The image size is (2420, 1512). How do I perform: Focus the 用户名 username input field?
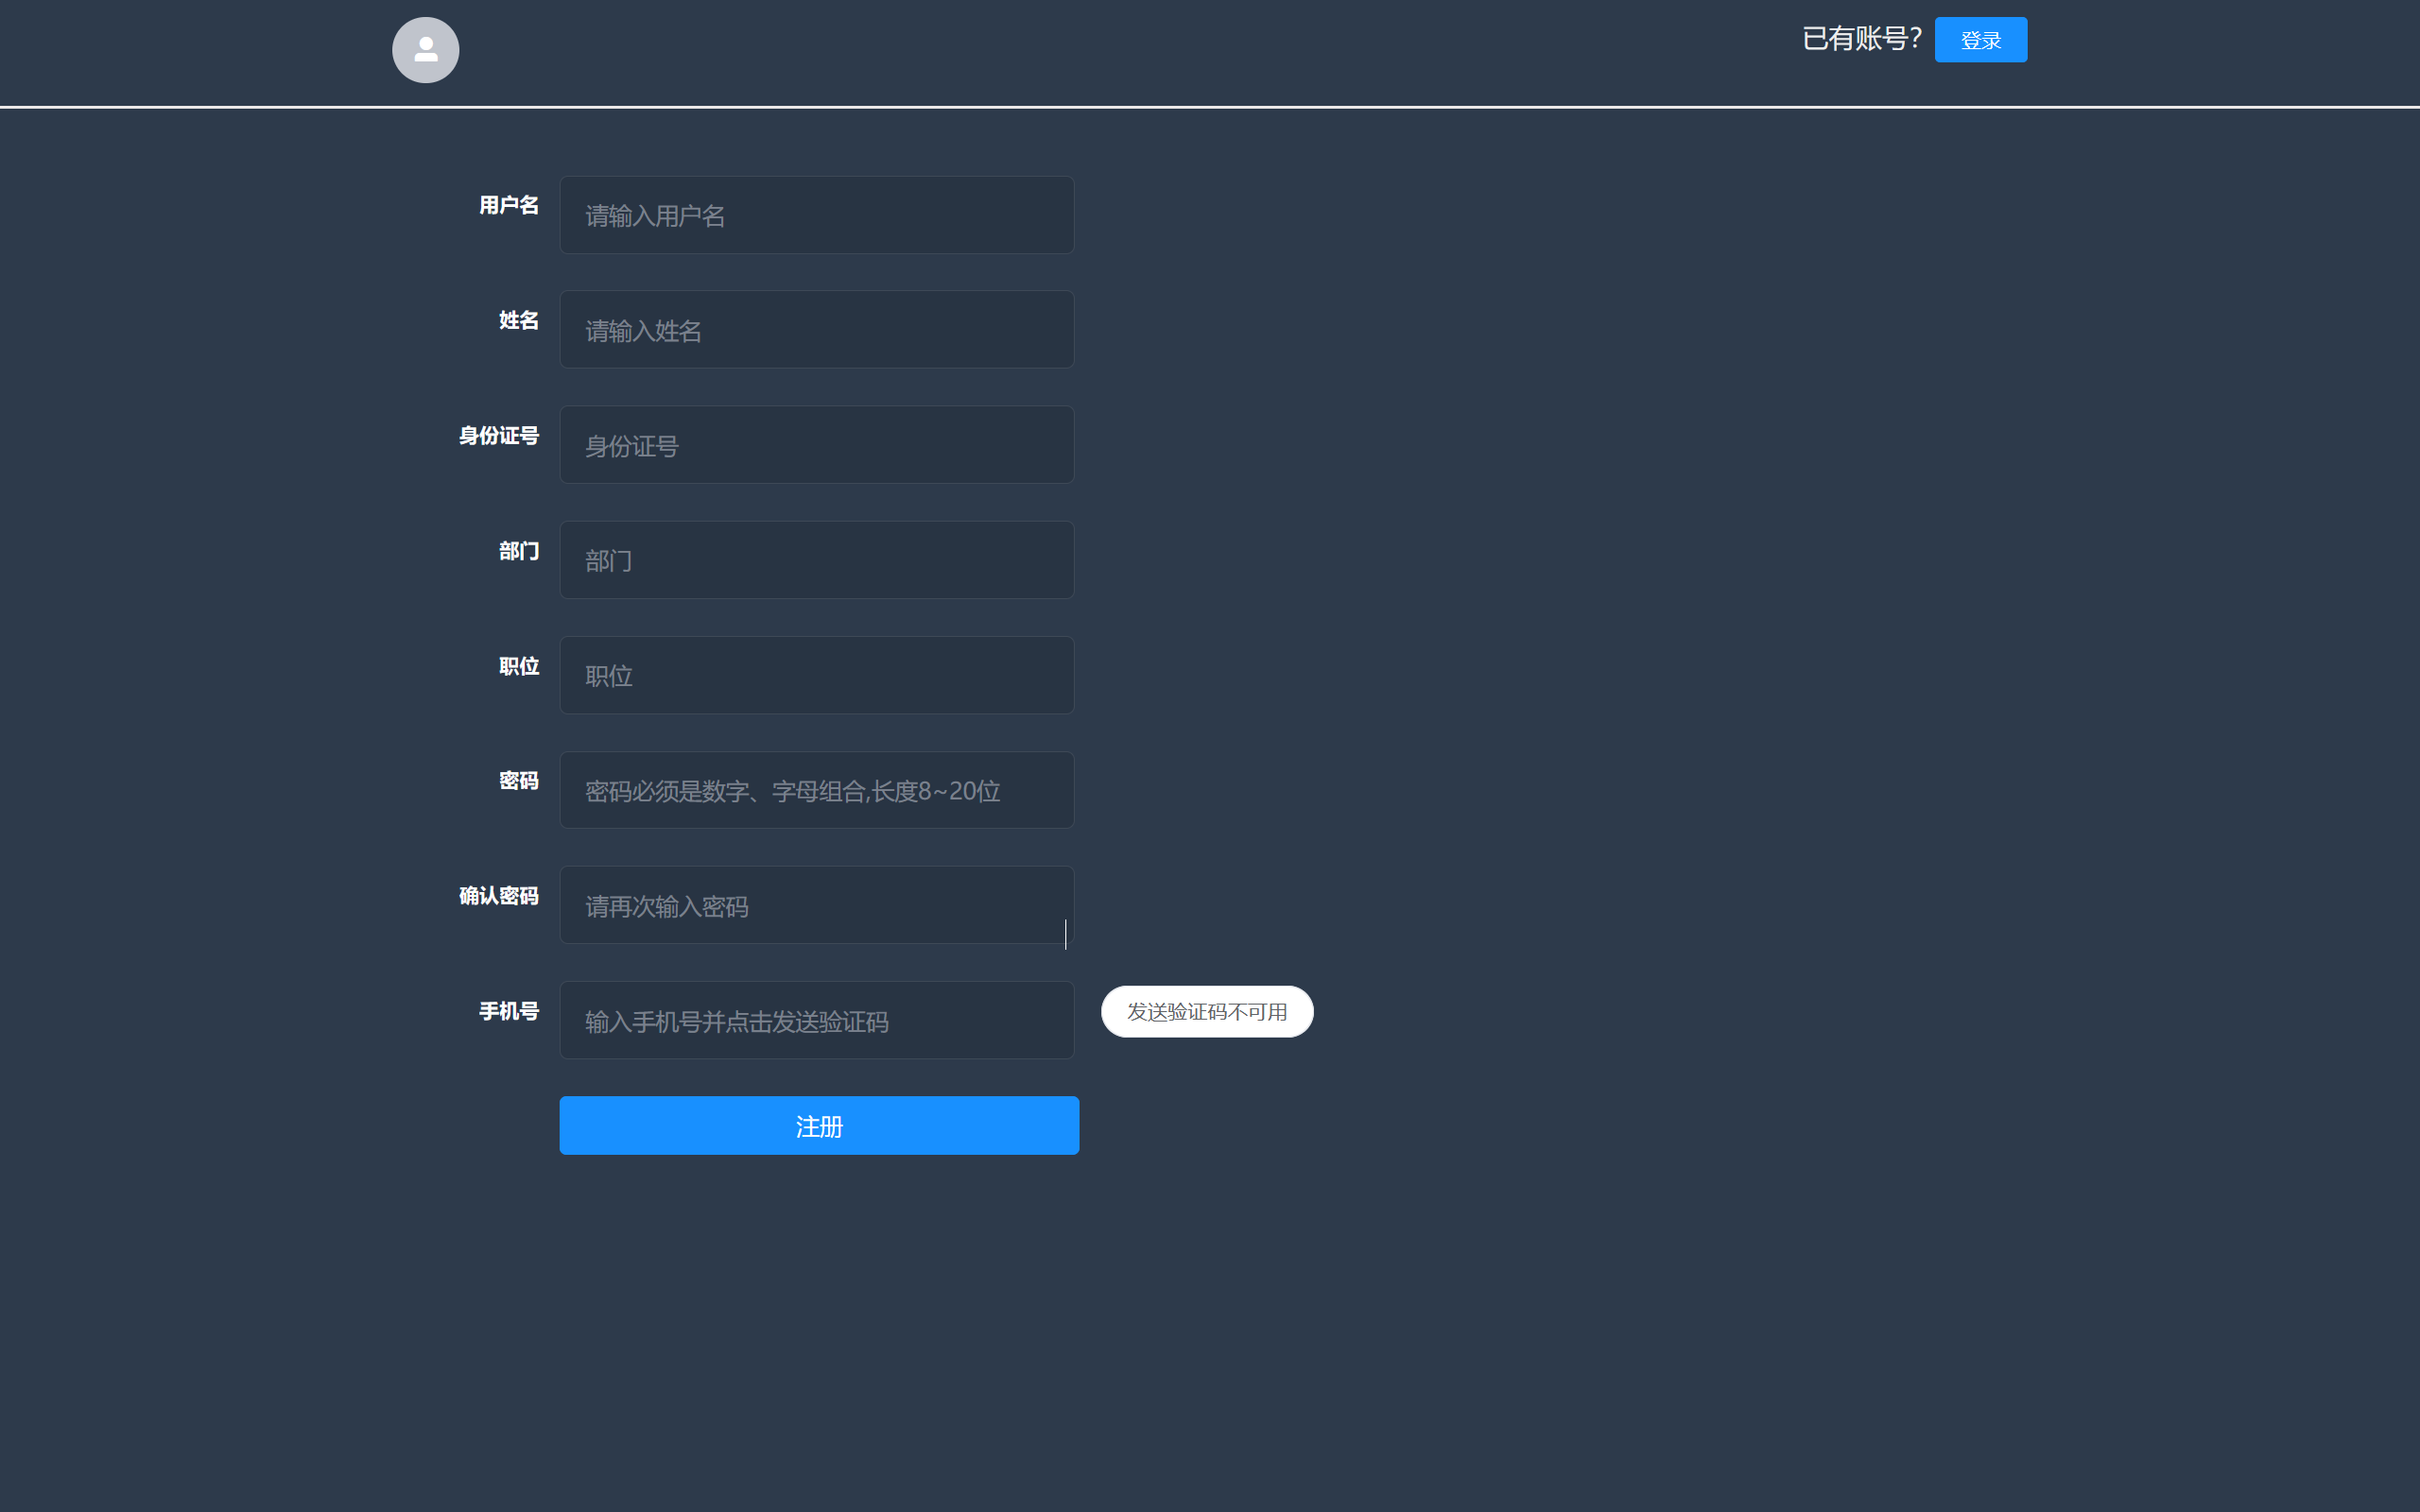(816, 216)
